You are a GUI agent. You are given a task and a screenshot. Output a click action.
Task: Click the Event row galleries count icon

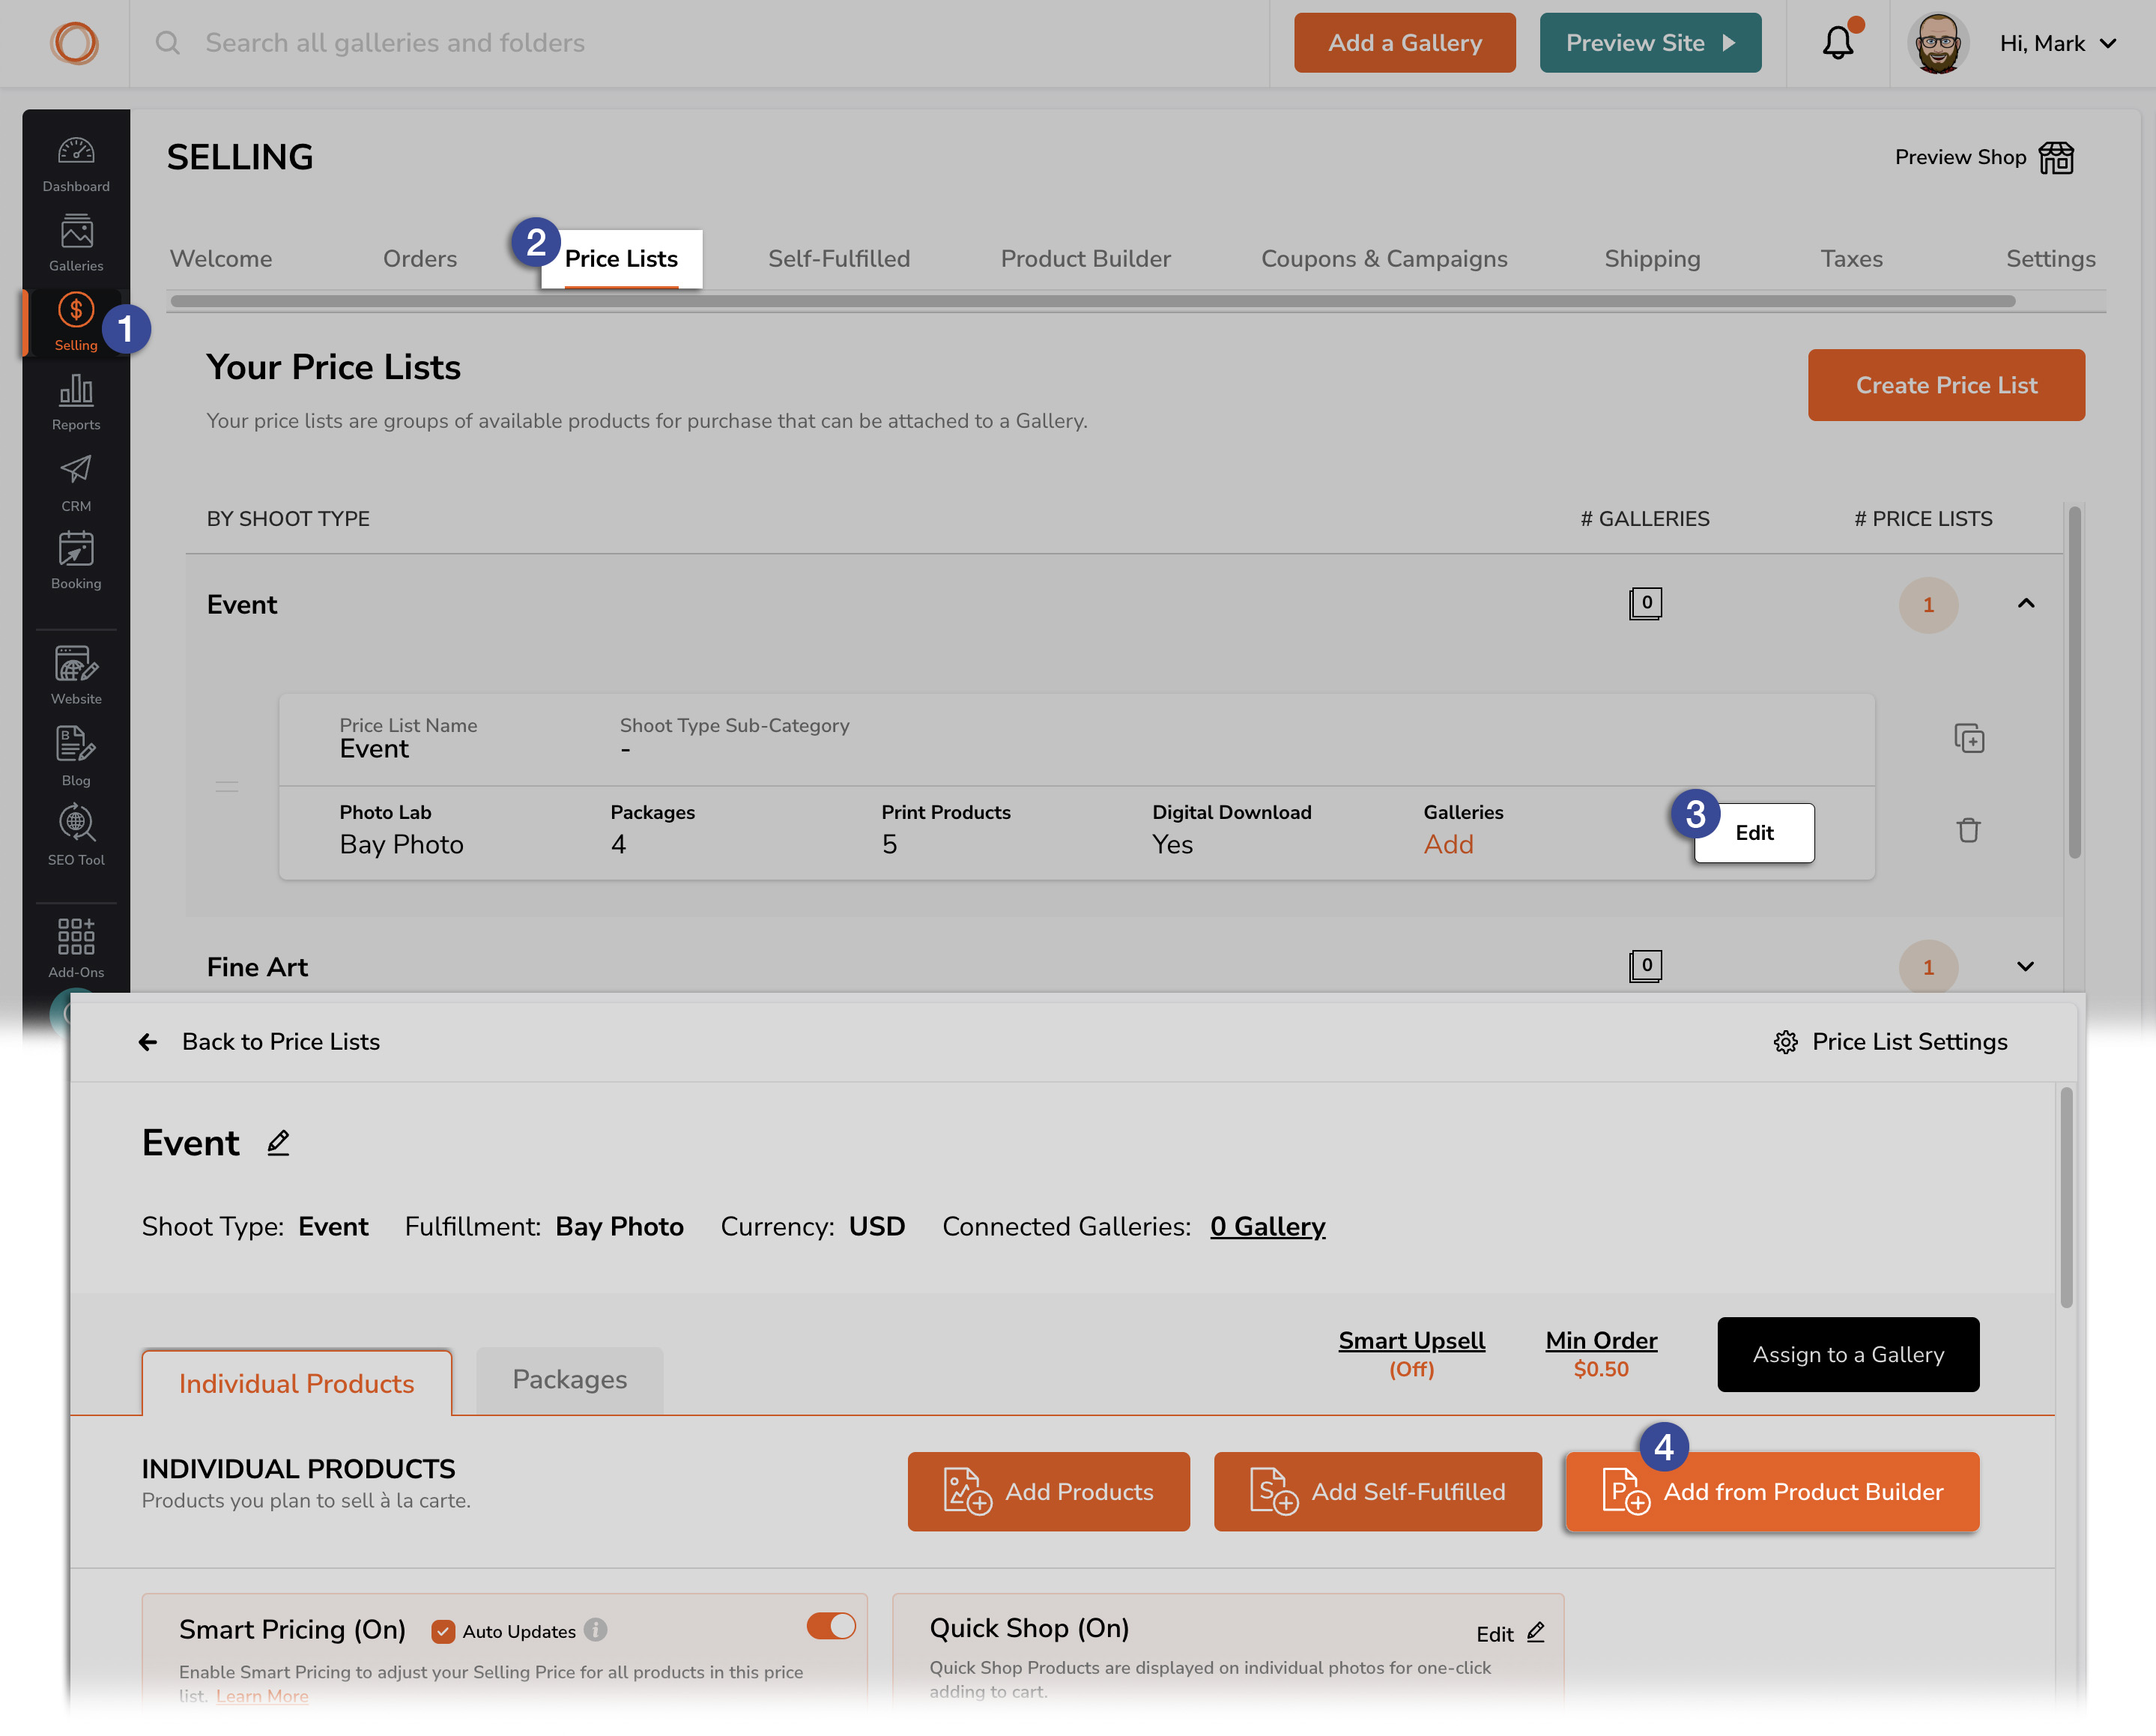(1645, 604)
